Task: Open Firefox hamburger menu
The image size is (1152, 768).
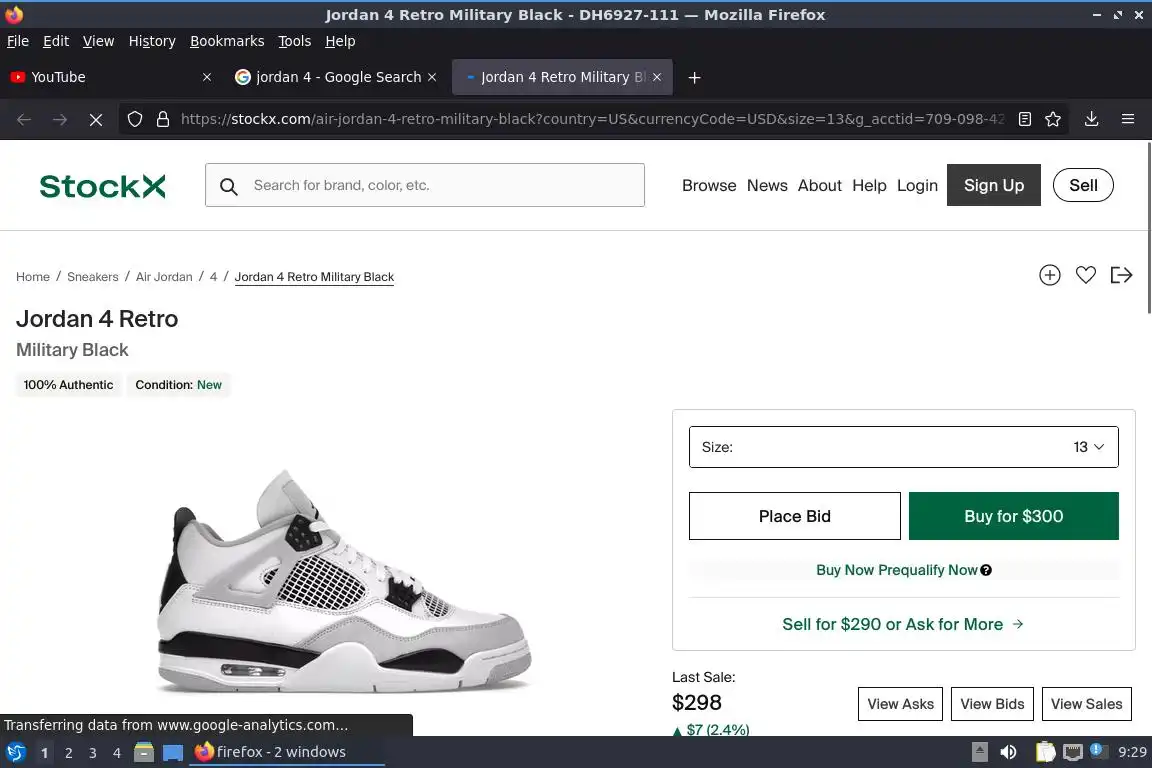Action: 1128,119
